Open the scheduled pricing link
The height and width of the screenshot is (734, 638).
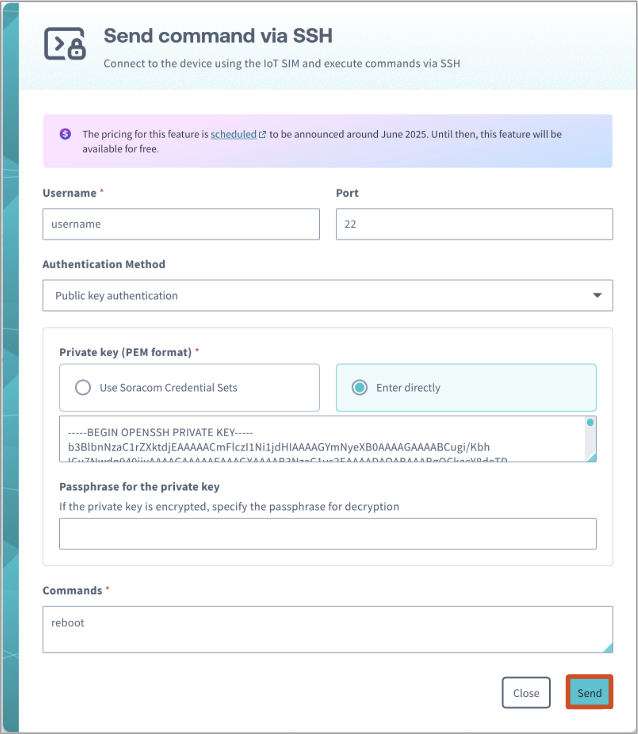click(x=233, y=134)
